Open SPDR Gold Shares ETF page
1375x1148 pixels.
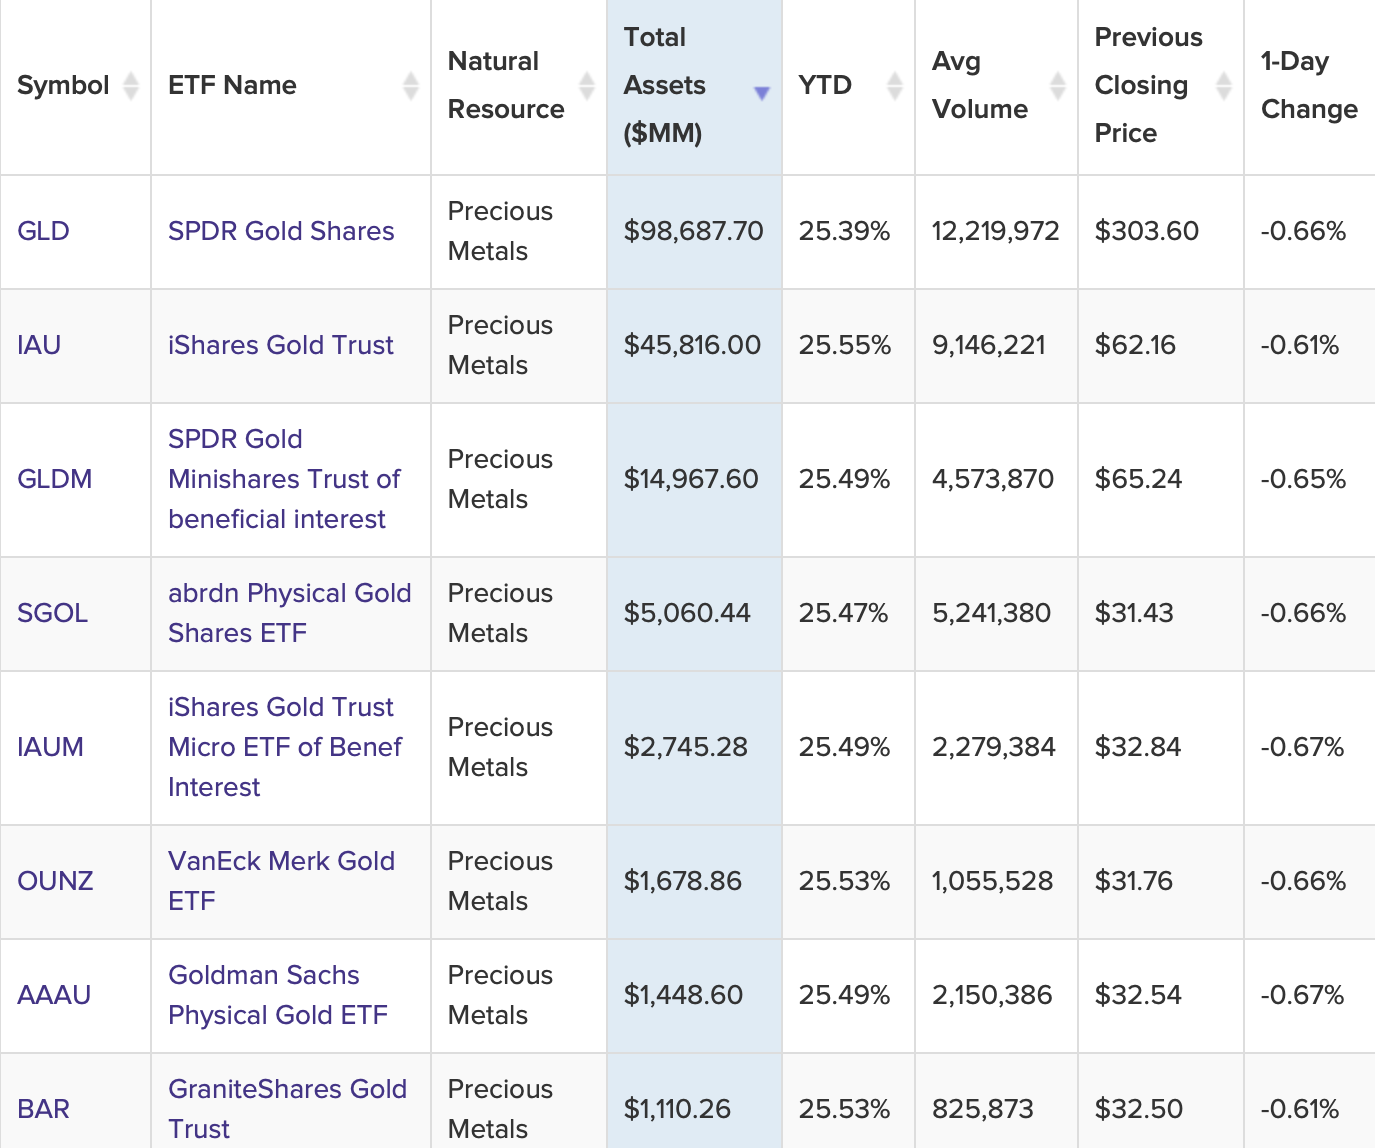click(x=281, y=231)
